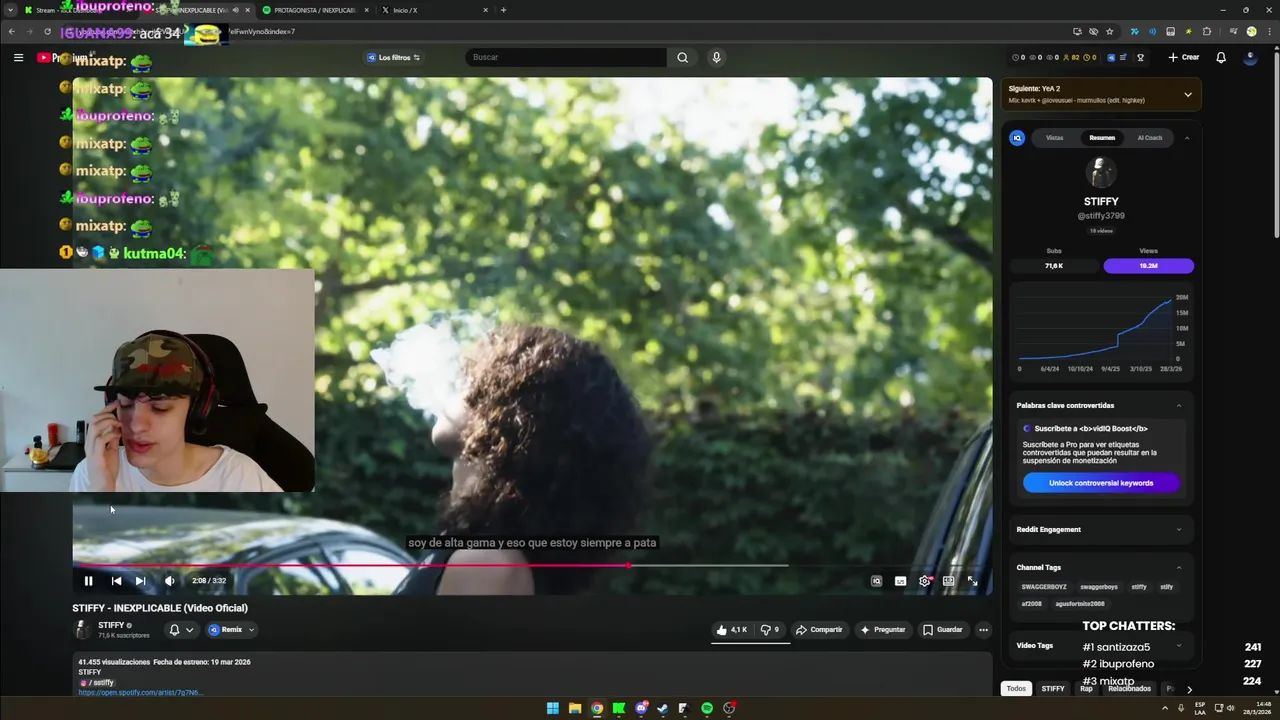Open STIFFY channel avatar below video

pos(83,630)
